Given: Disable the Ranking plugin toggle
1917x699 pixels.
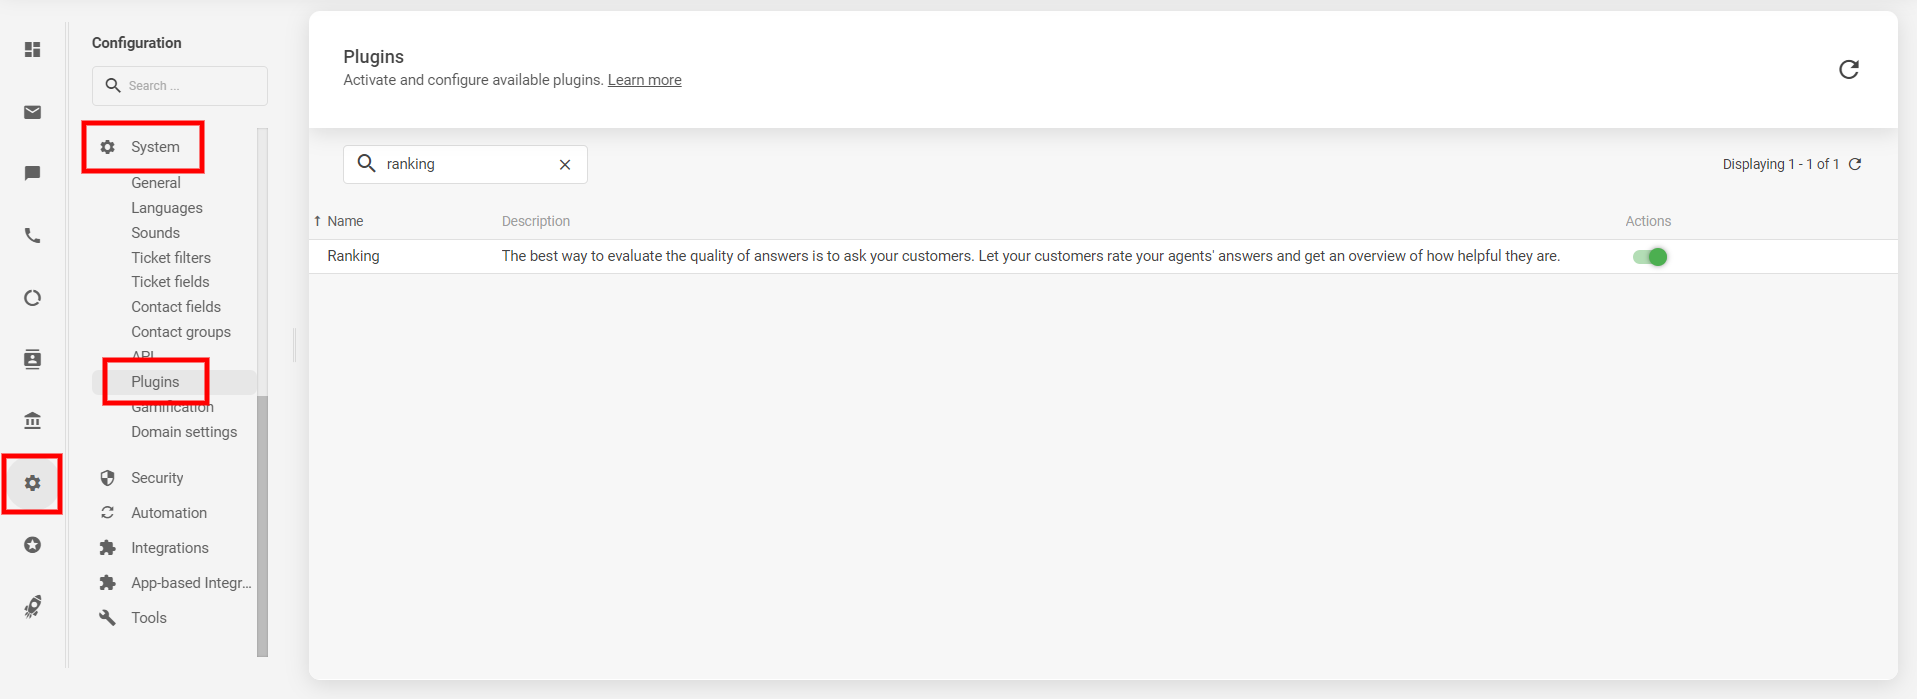Looking at the screenshot, I should [x=1650, y=257].
